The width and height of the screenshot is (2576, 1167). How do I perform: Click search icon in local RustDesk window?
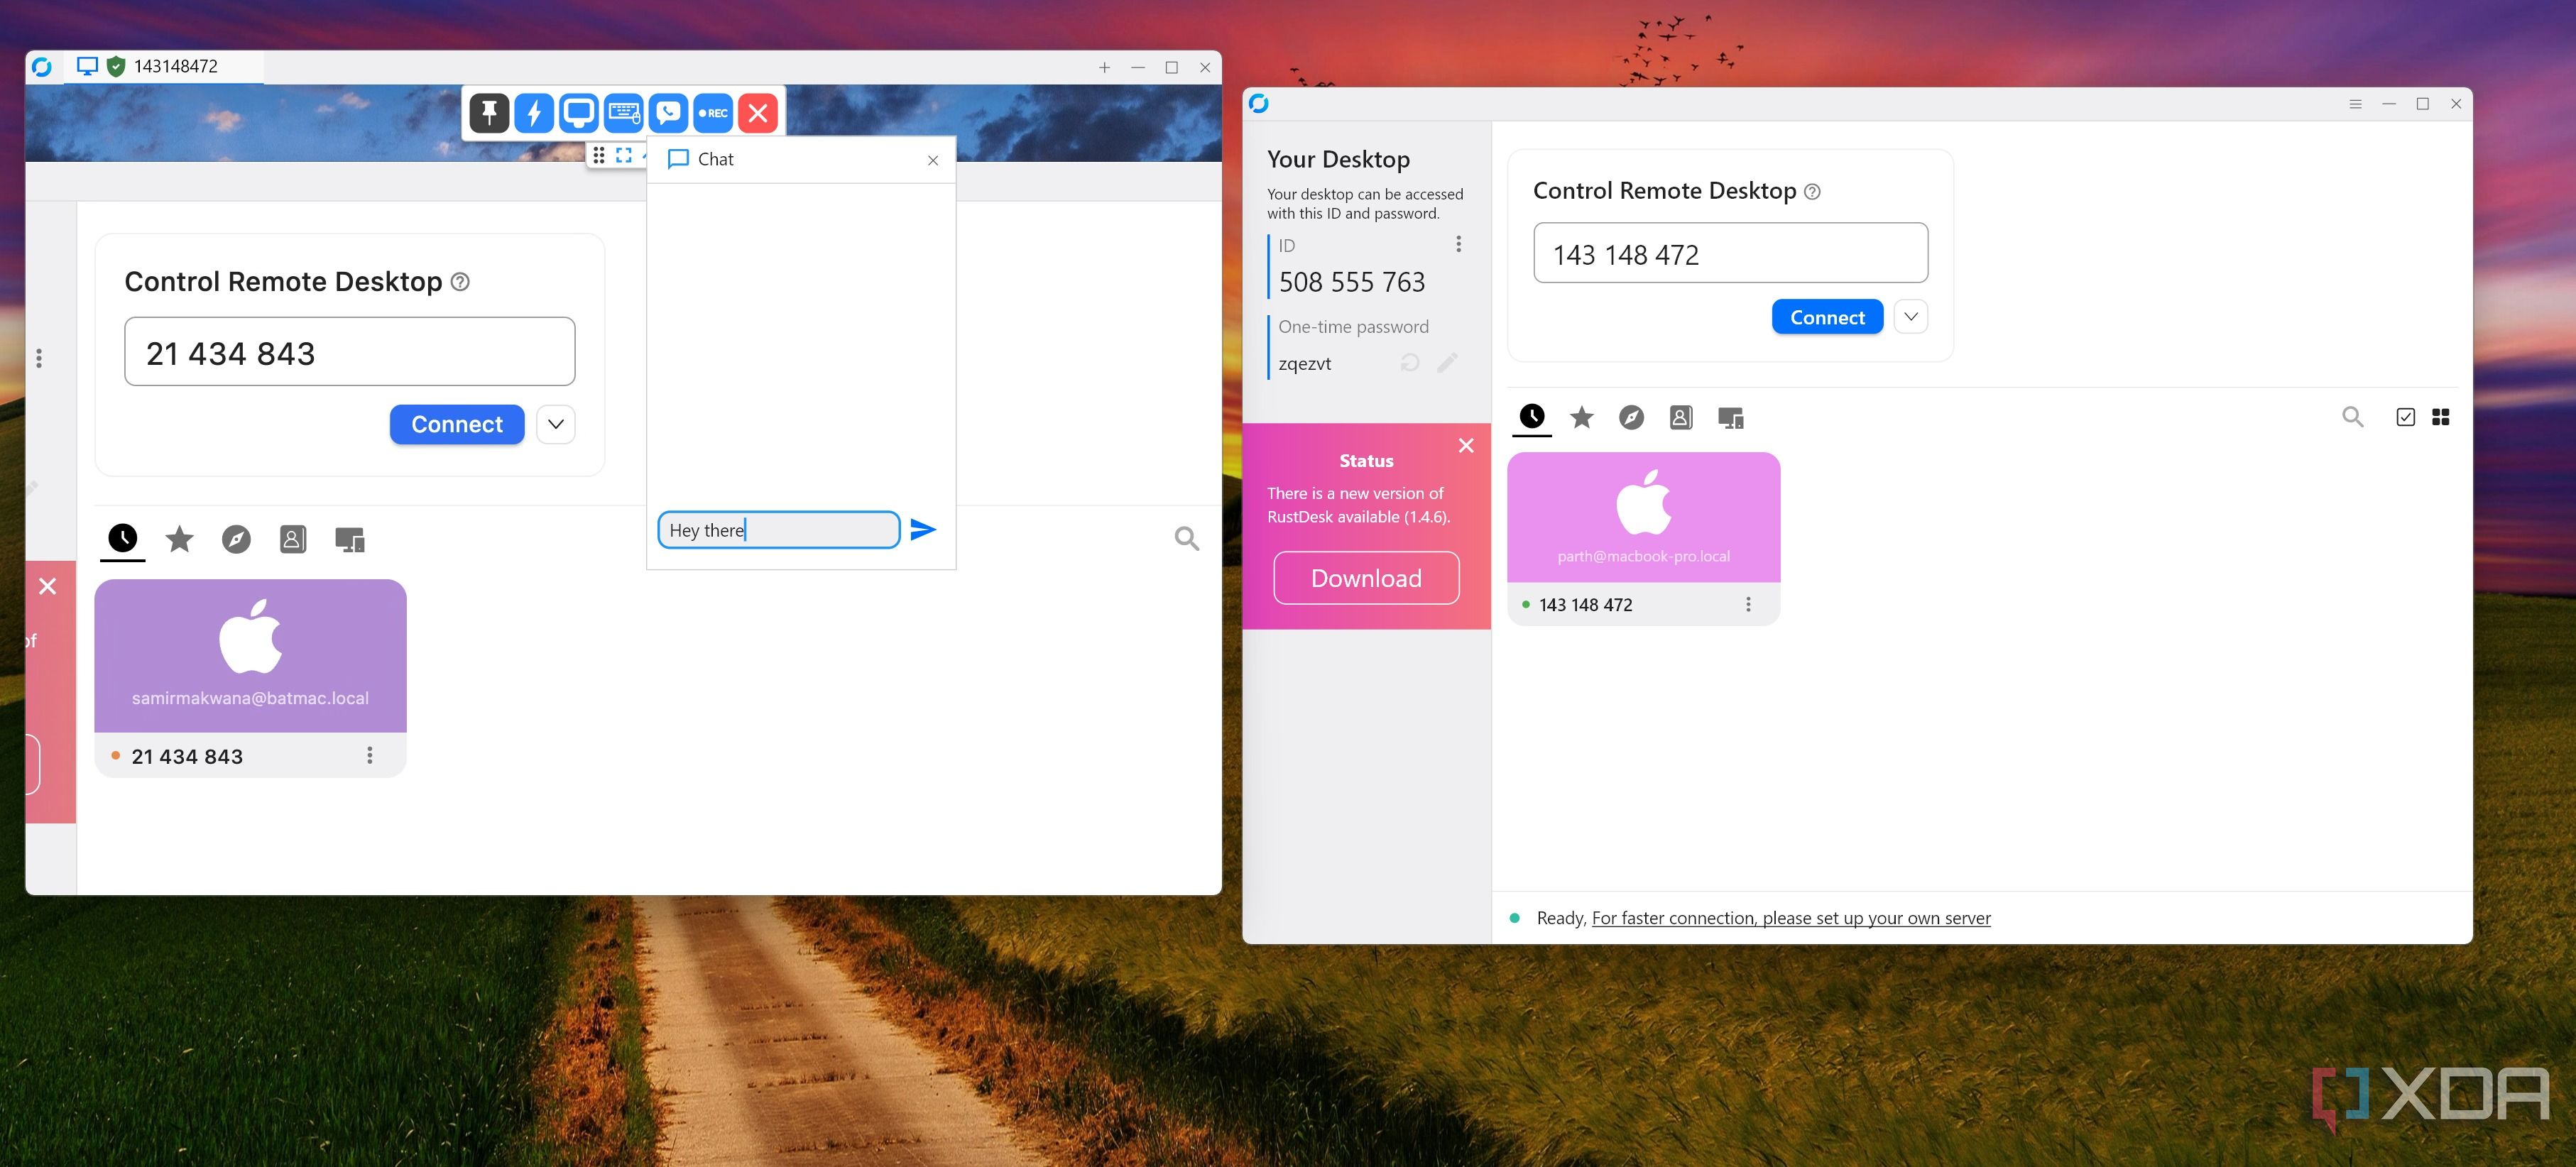coord(2353,417)
